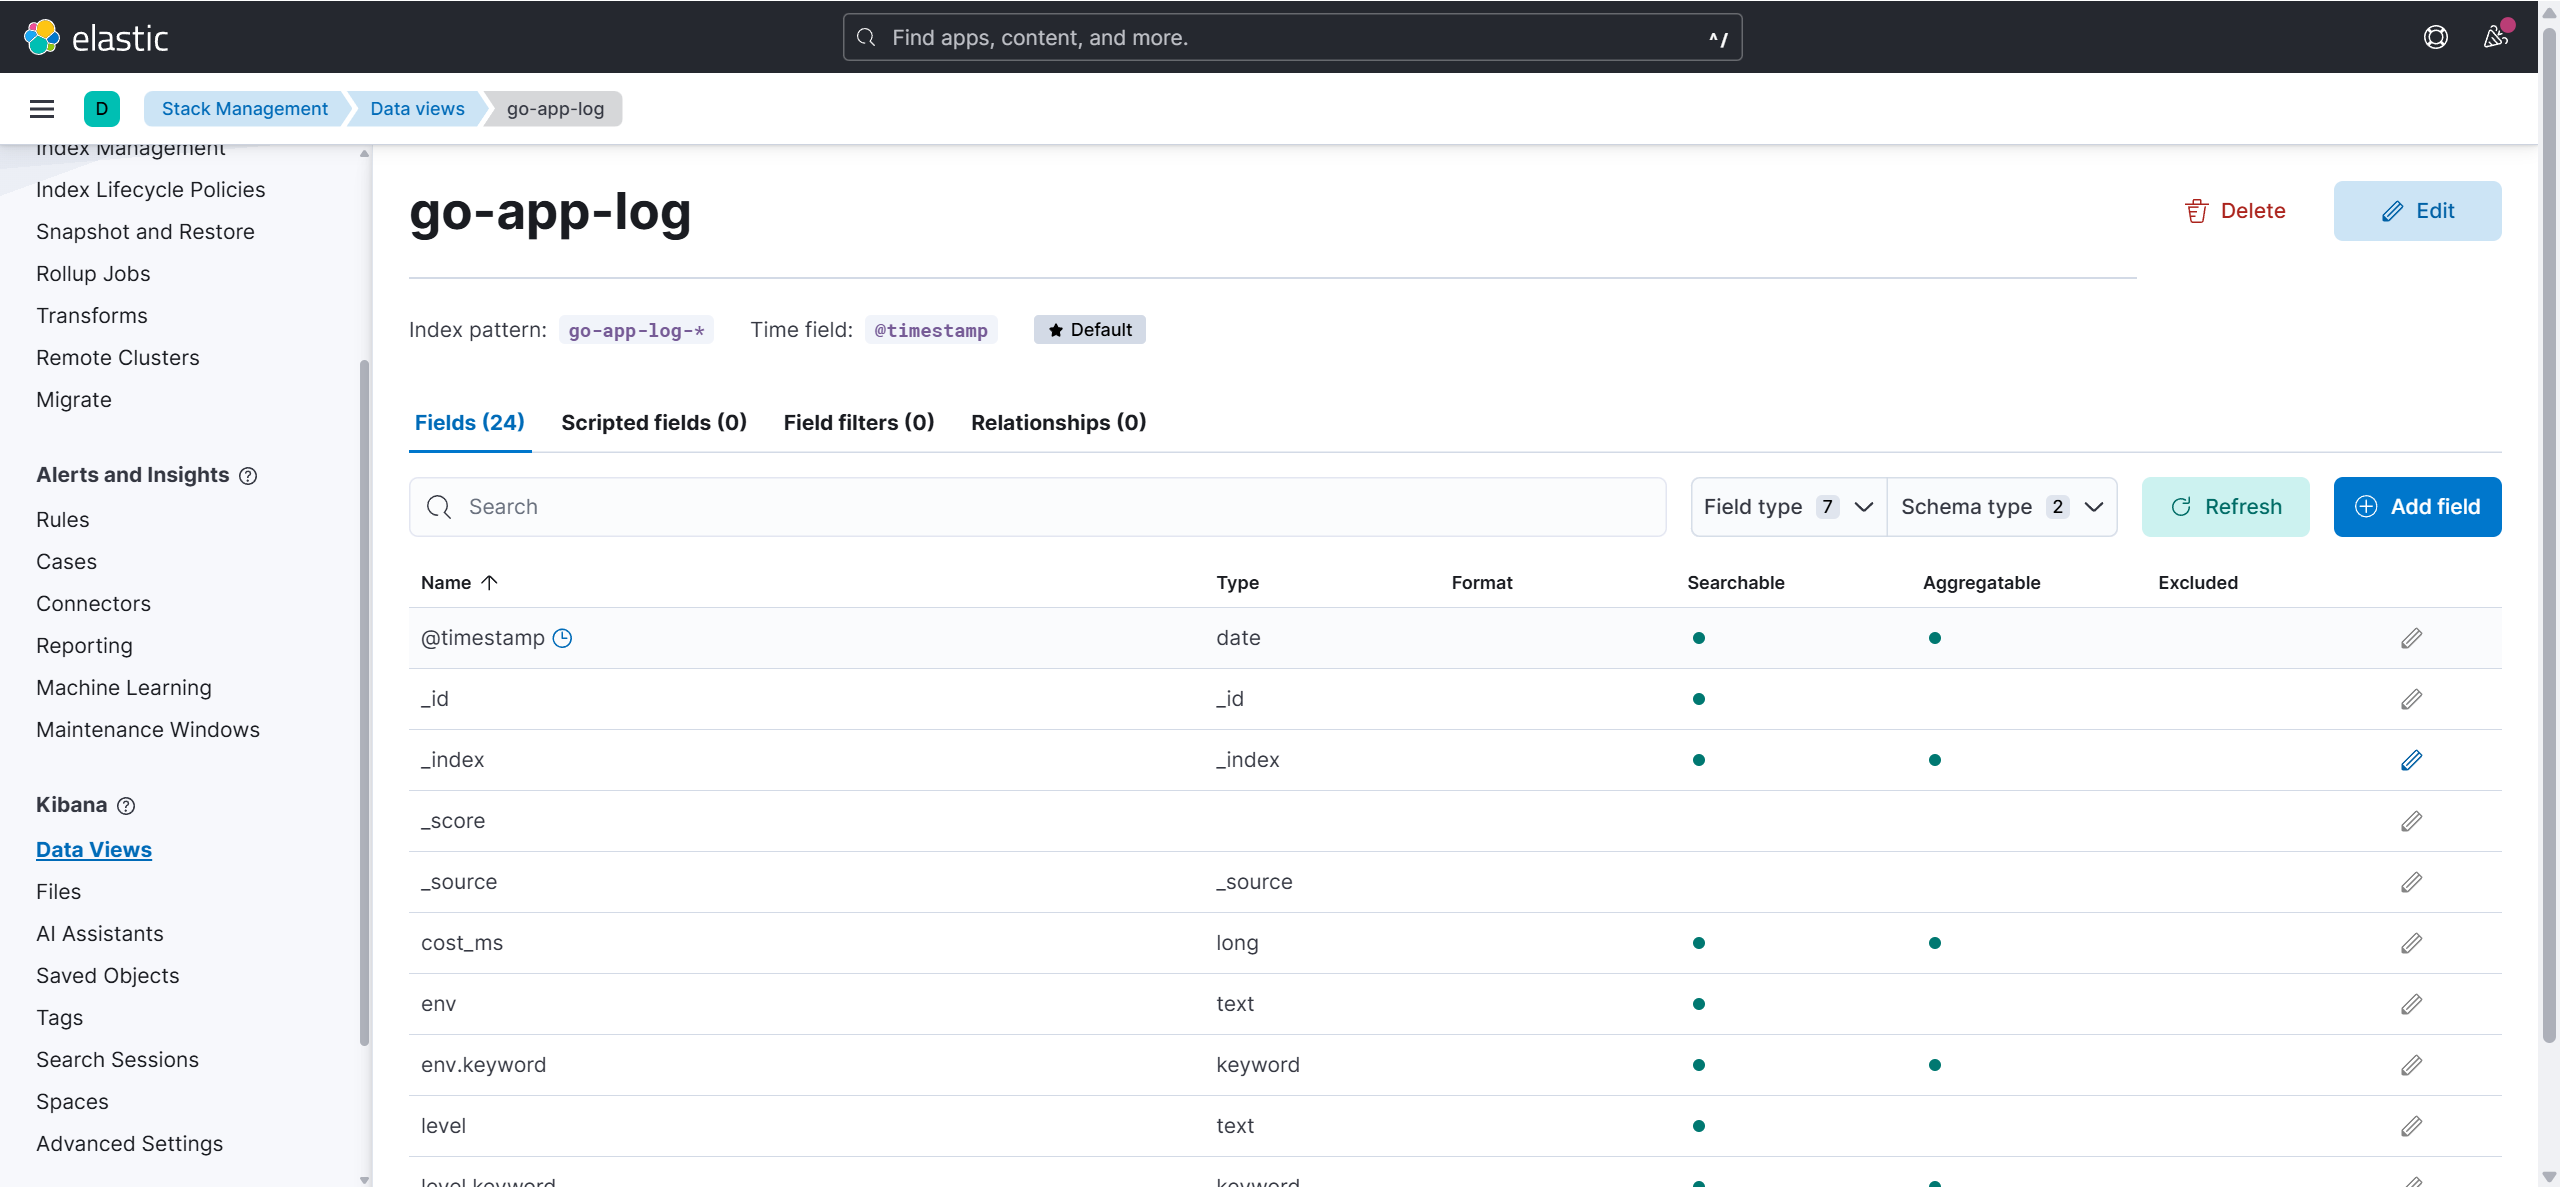This screenshot has height=1187, width=2560.
Task: Open the D space avatar
Action: coord(102,109)
